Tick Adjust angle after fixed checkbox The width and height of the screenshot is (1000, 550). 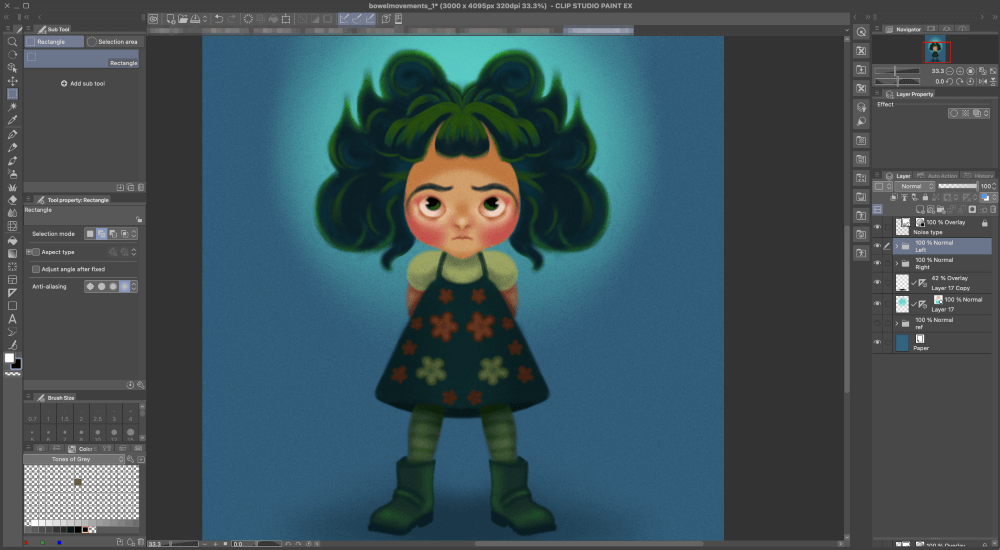(x=36, y=269)
